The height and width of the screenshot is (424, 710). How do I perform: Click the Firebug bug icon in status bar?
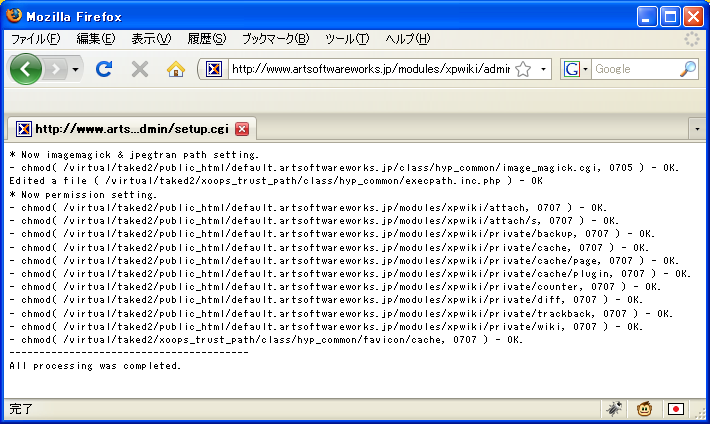[614, 409]
